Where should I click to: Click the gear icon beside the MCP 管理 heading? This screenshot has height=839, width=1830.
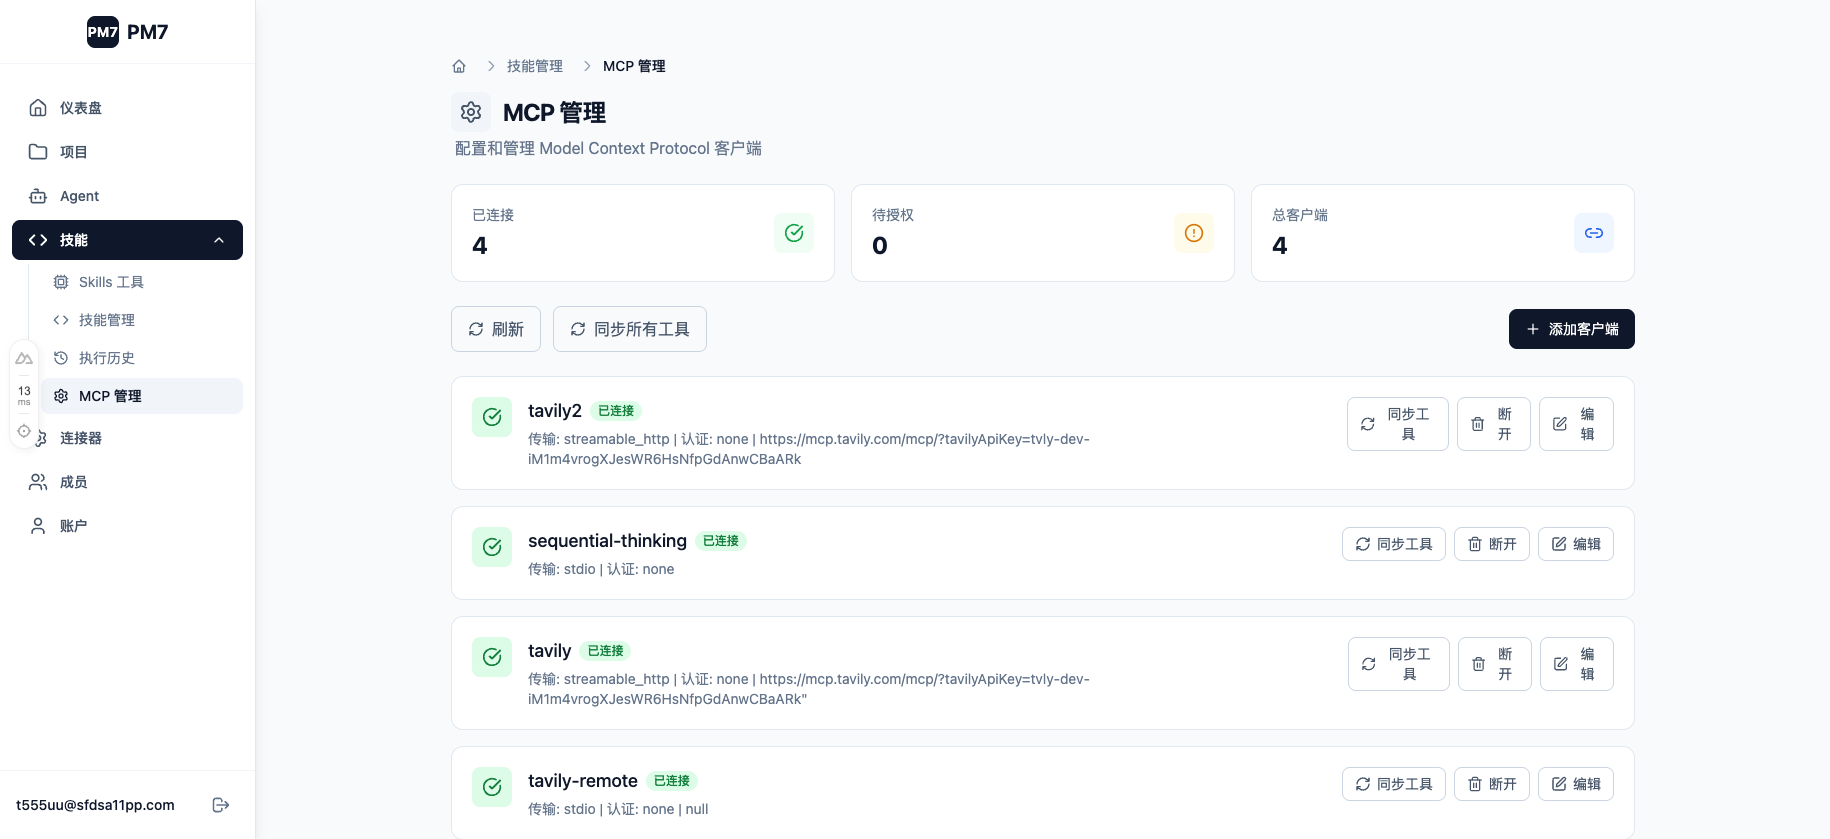[x=471, y=112]
